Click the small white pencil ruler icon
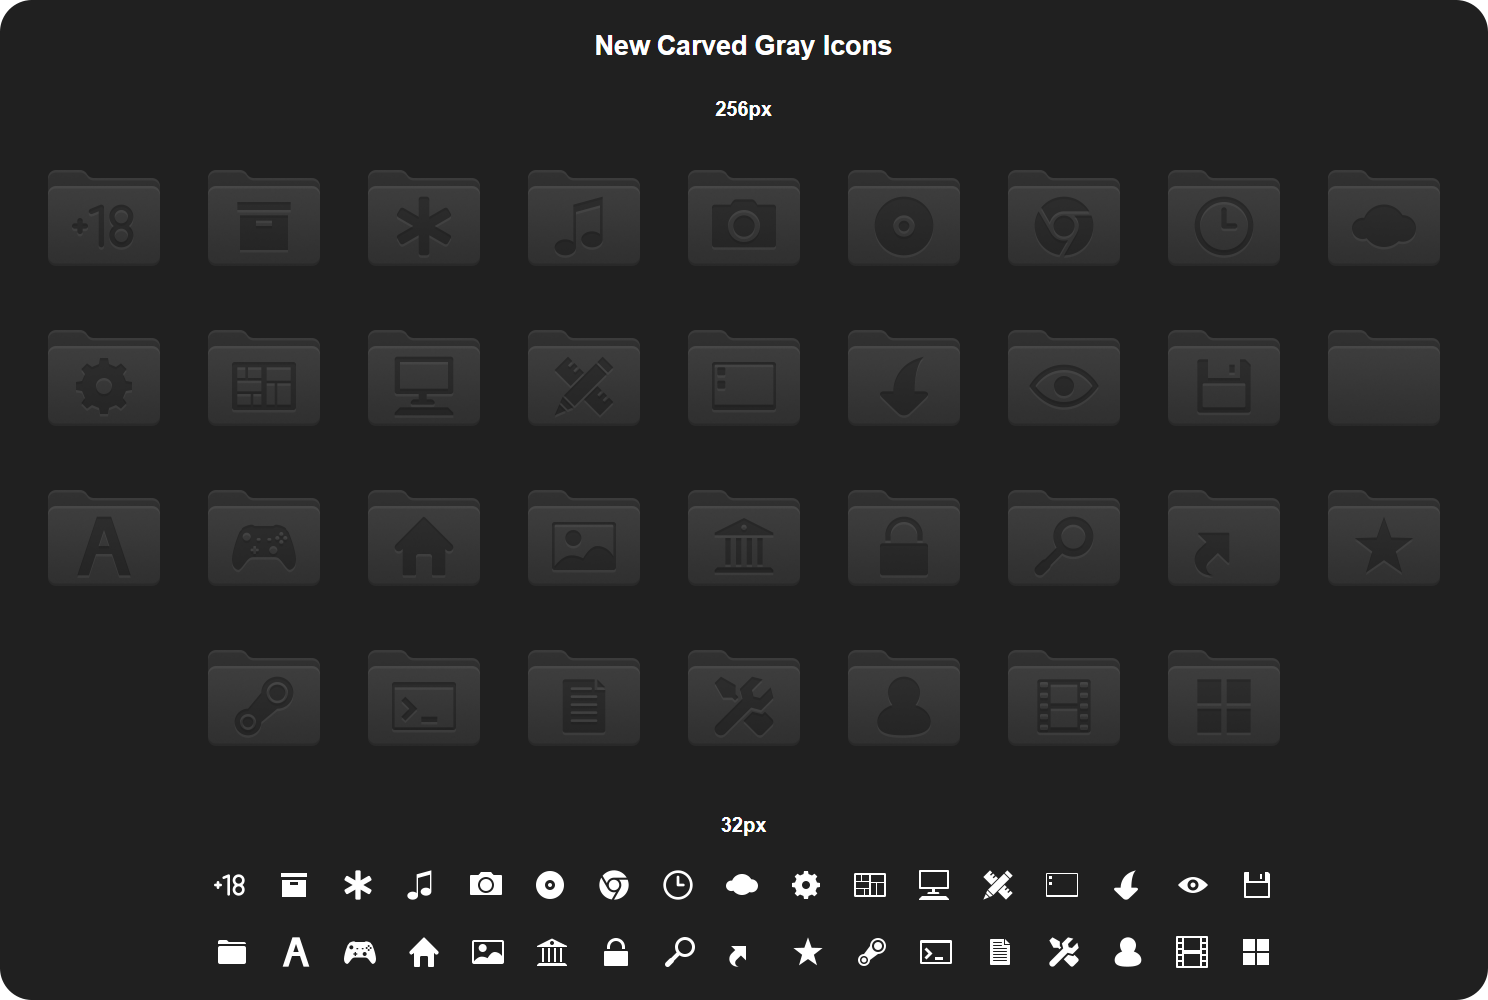This screenshot has height=1000, width=1488. click(x=998, y=885)
